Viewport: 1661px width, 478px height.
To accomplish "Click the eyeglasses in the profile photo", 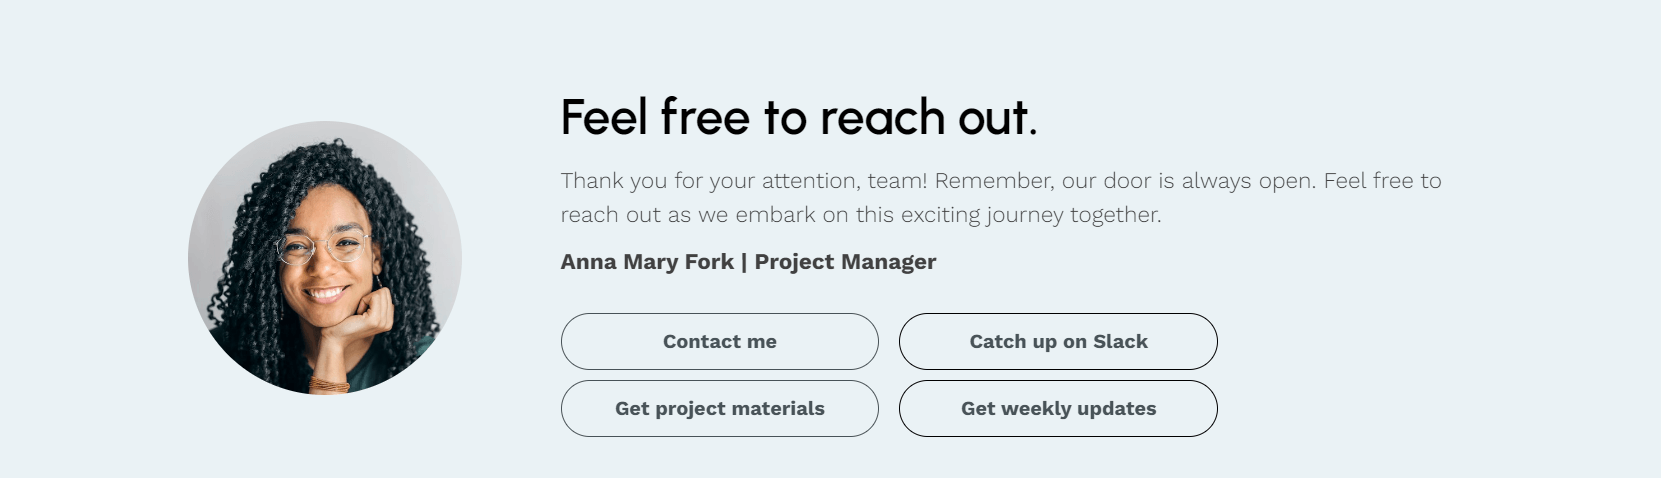I will pyautogui.click(x=322, y=246).
